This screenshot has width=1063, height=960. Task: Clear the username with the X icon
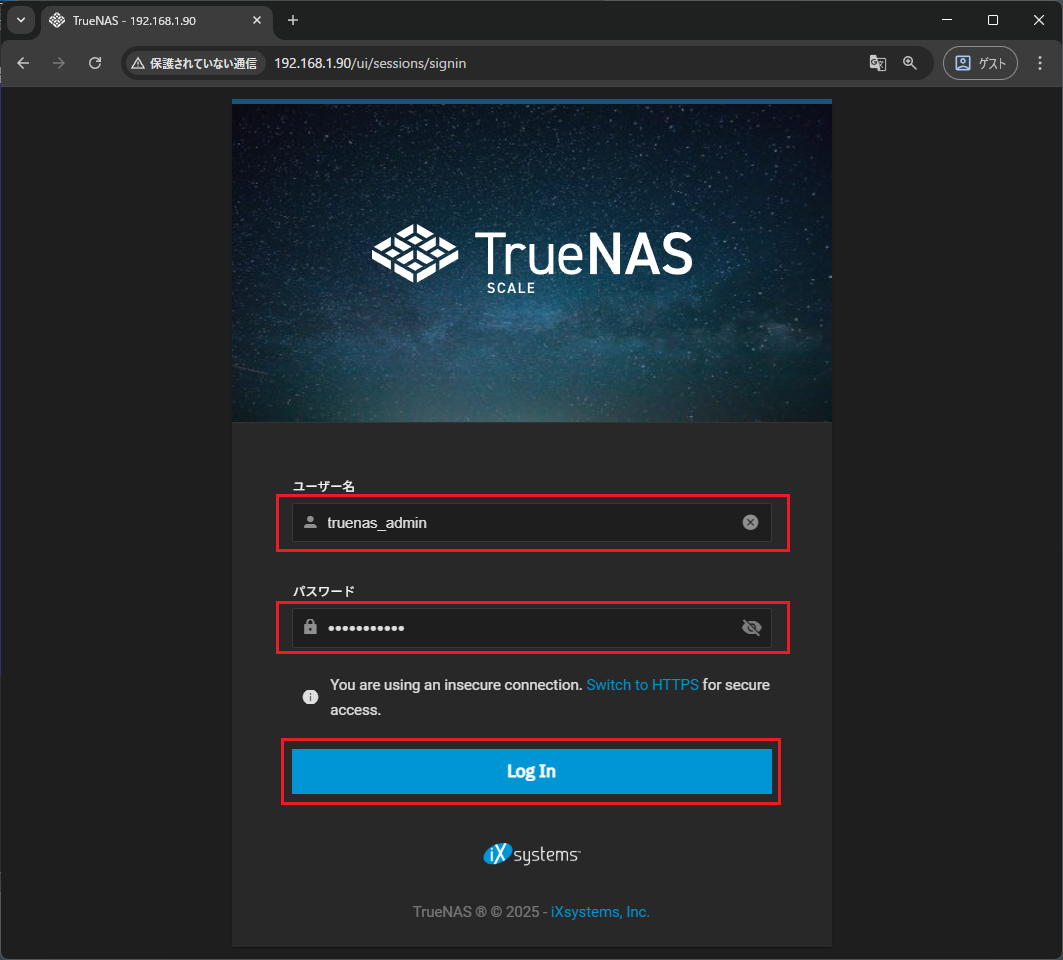pyautogui.click(x=750, y=522)
